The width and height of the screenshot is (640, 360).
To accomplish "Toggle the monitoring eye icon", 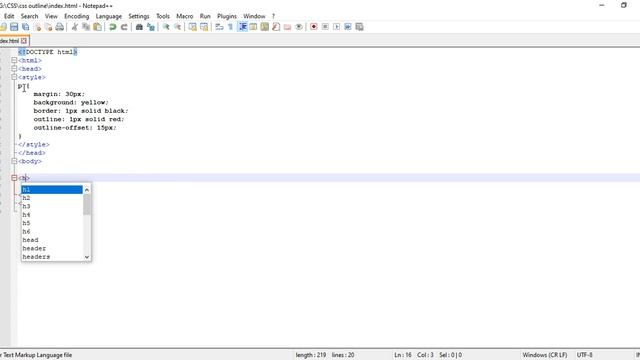I will 299,27.
